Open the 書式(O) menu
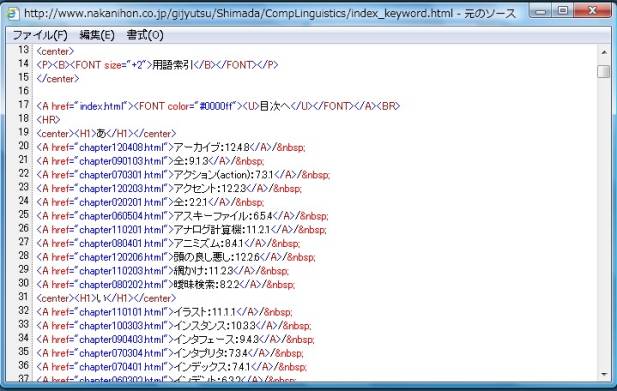Screen dimensions: 617x391 coord(145,35)
